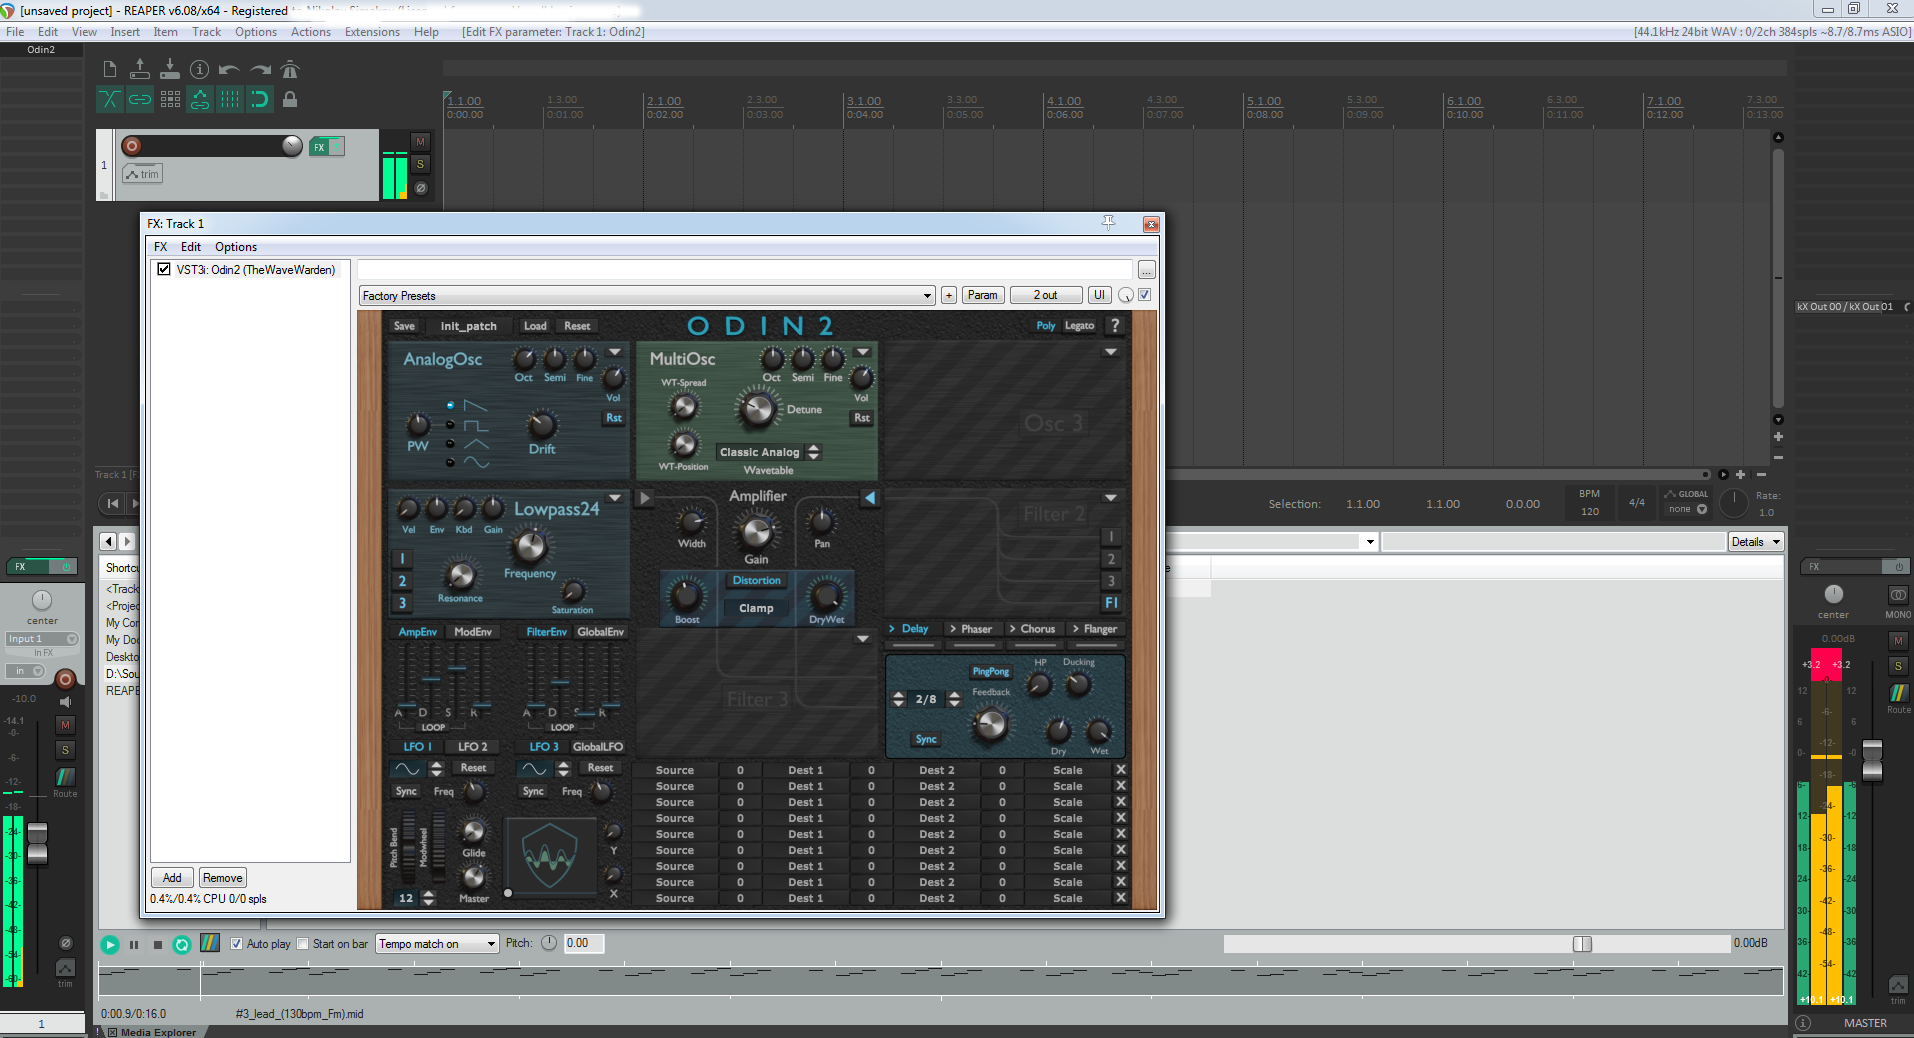This screenshot has width=1914, height=1038.
Task: Pause Media Explorer preview
Action: [134, 944]
